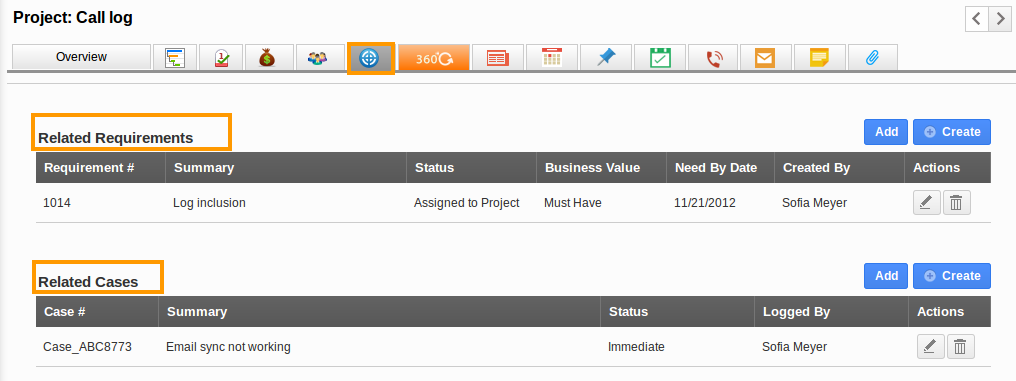1016x381 pixels.
Task: Open the orange envelope emails tab
Action: pos(765,58)
